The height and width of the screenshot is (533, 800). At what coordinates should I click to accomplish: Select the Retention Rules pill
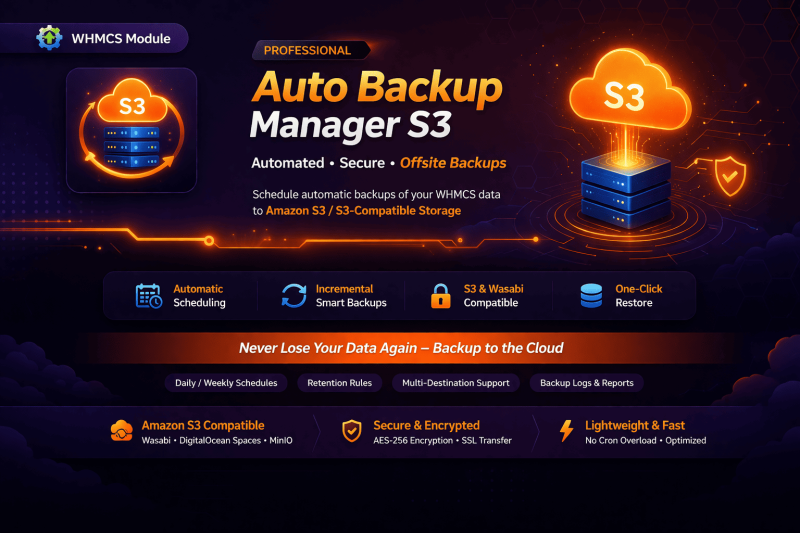(x=340, y=383)
